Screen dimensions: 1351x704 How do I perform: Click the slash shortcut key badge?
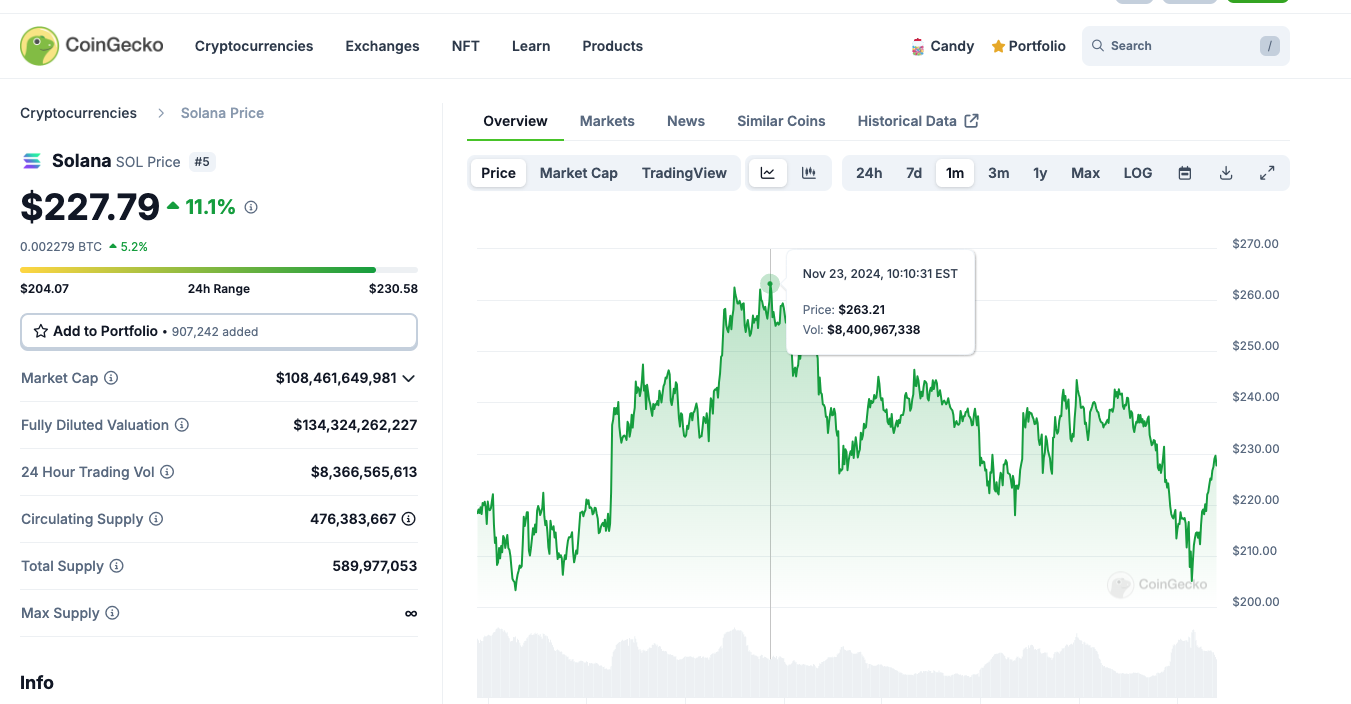1270,46
